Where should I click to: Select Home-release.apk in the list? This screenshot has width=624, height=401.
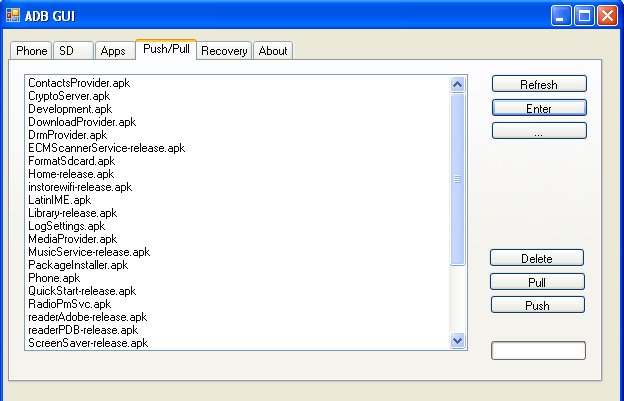pyautogui.click(x=238, y=174)
